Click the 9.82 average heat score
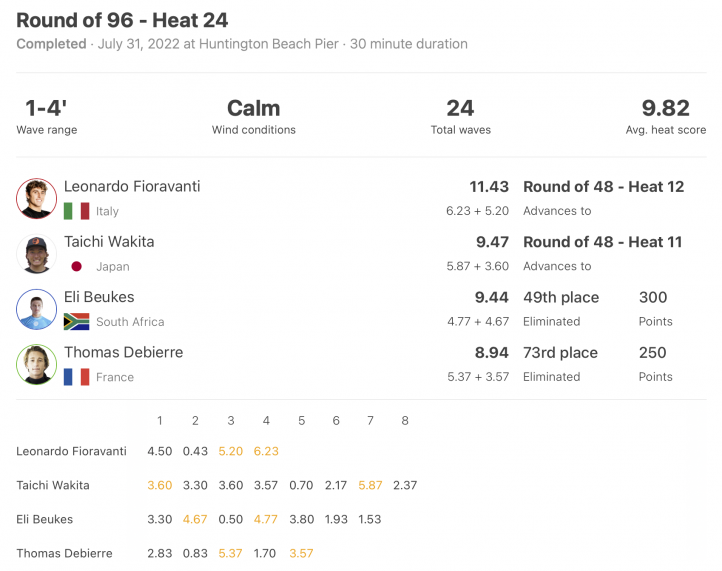This screenshot has height=571, width=722. tap(665, 109)
